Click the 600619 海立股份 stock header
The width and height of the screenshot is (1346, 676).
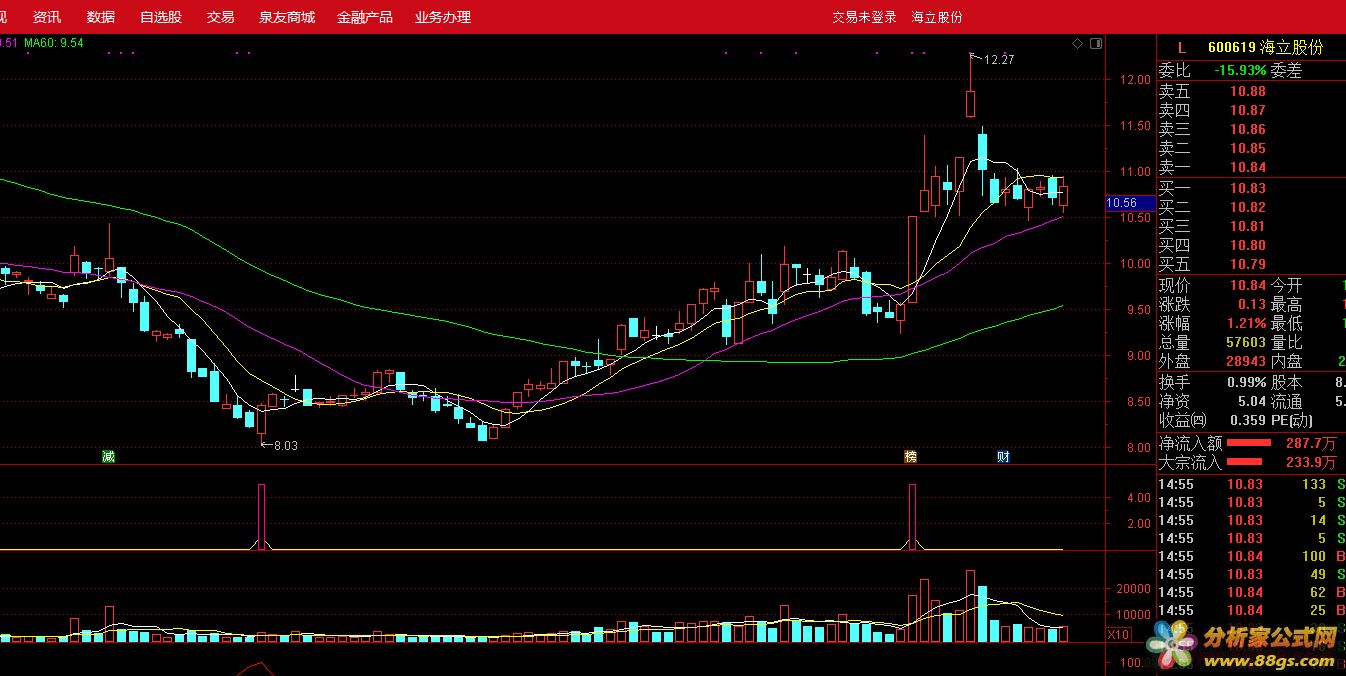[1265, 47]
